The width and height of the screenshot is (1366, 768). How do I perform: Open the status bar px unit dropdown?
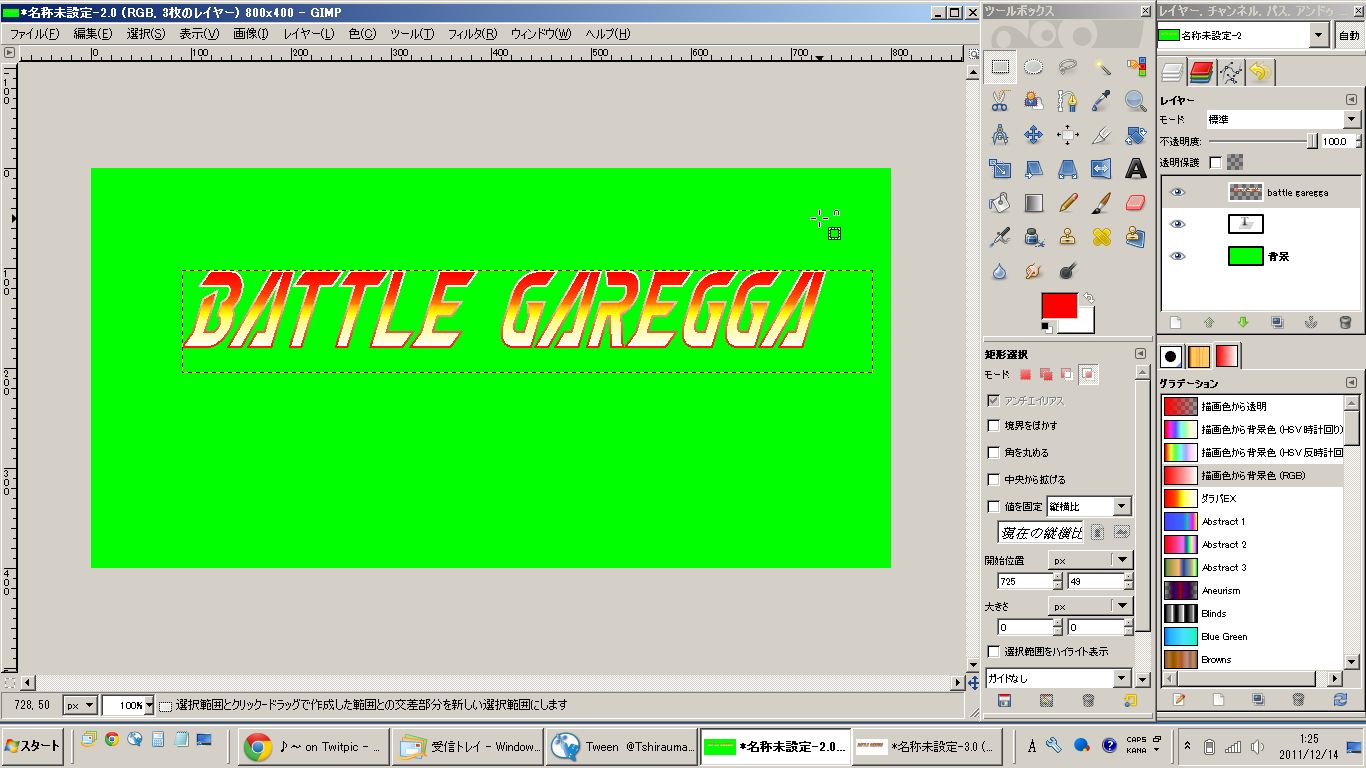[x=80, y=705]
